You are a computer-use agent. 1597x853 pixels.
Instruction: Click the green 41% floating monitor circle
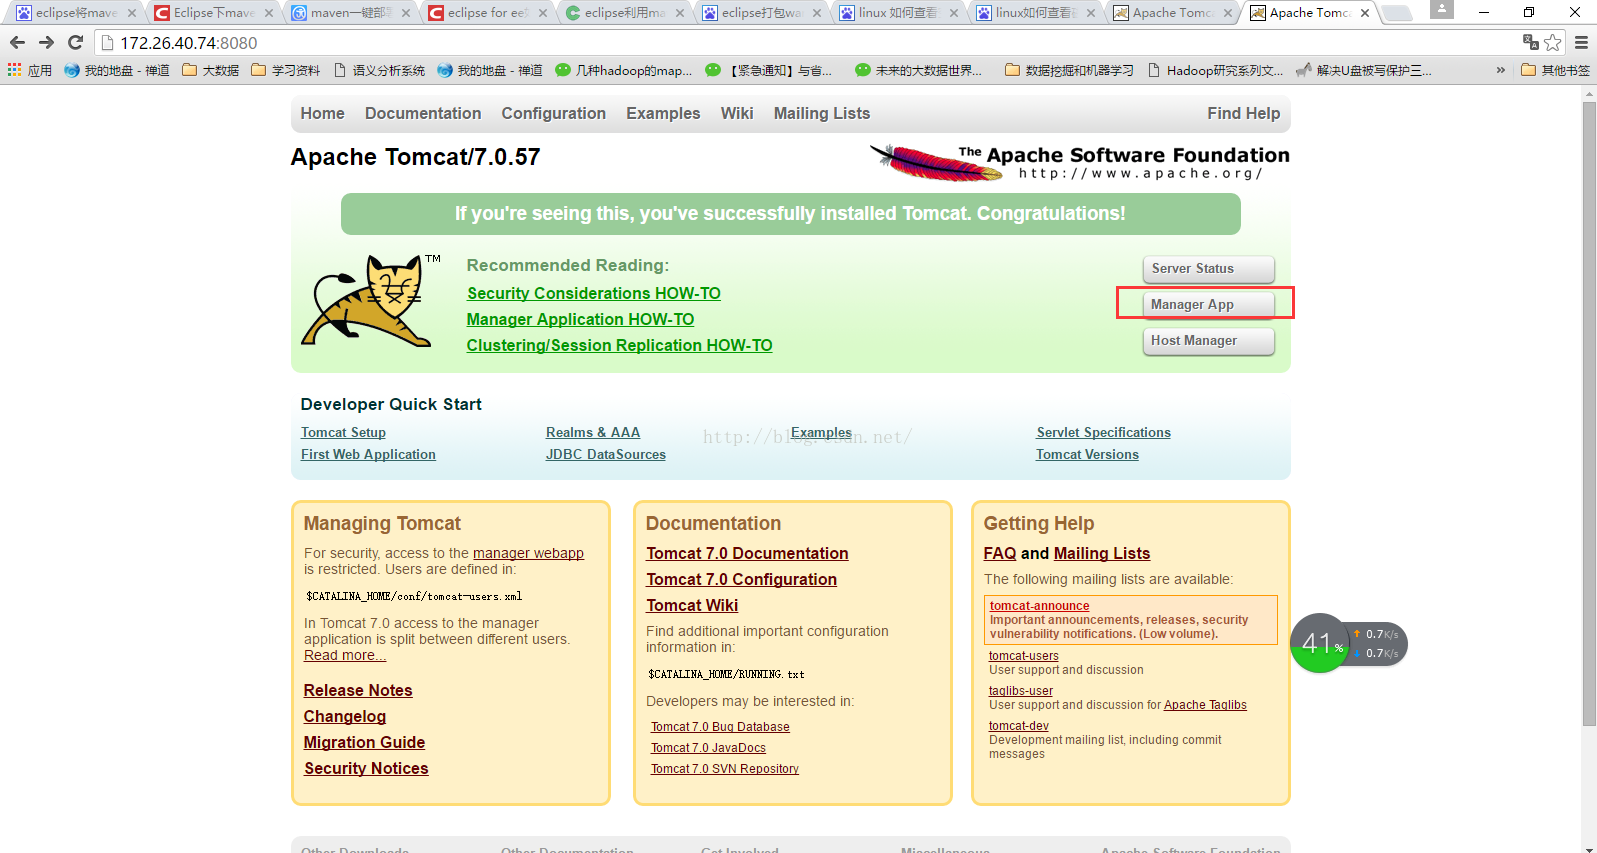coord(1320,643)
